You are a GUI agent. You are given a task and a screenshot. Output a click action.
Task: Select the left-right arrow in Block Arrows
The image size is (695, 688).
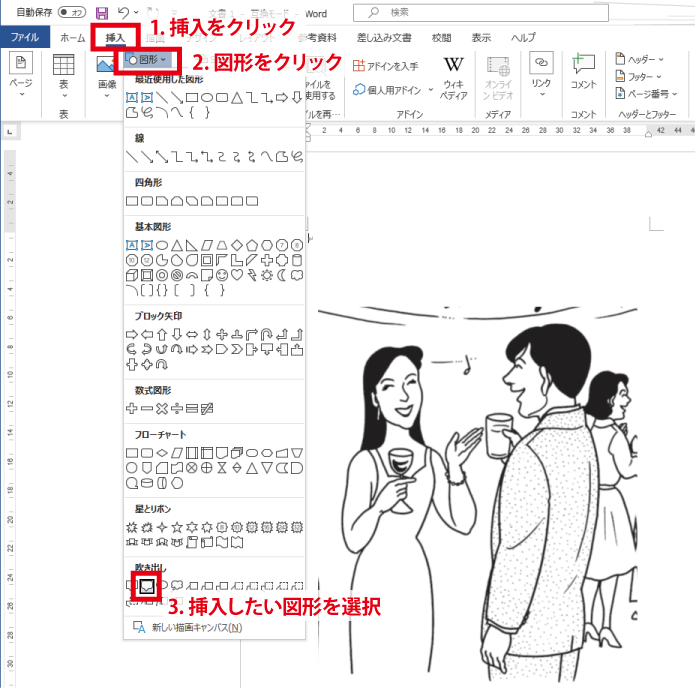(192, 334)
